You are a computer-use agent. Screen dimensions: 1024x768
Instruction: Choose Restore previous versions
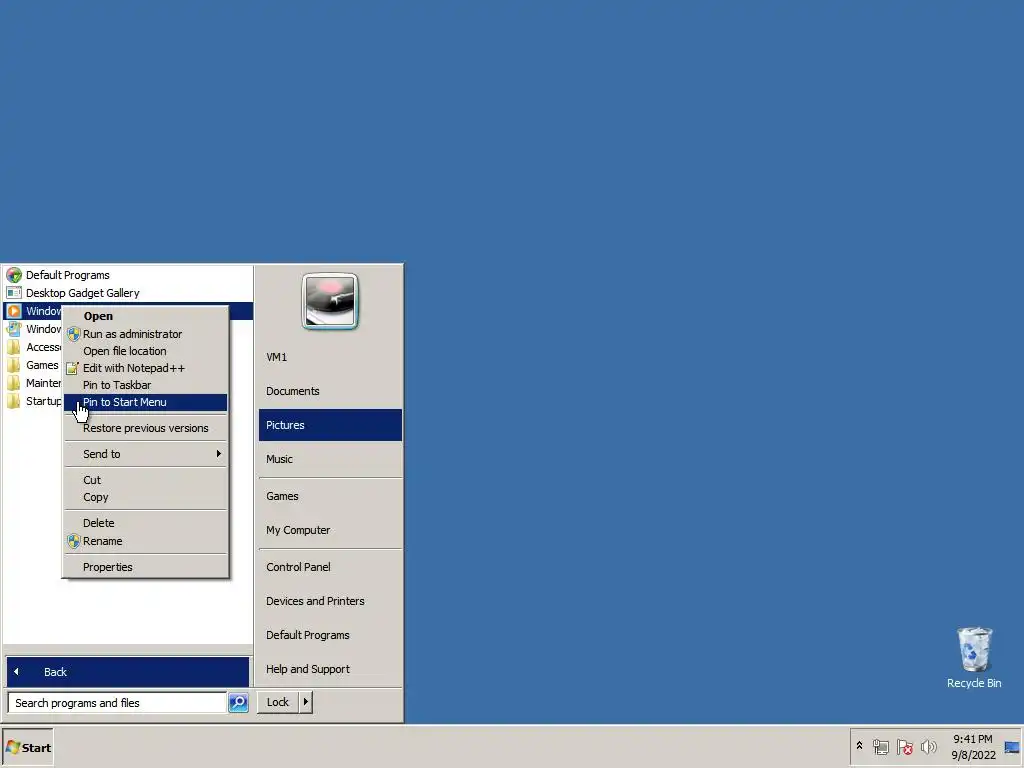(x=145, y=428)
